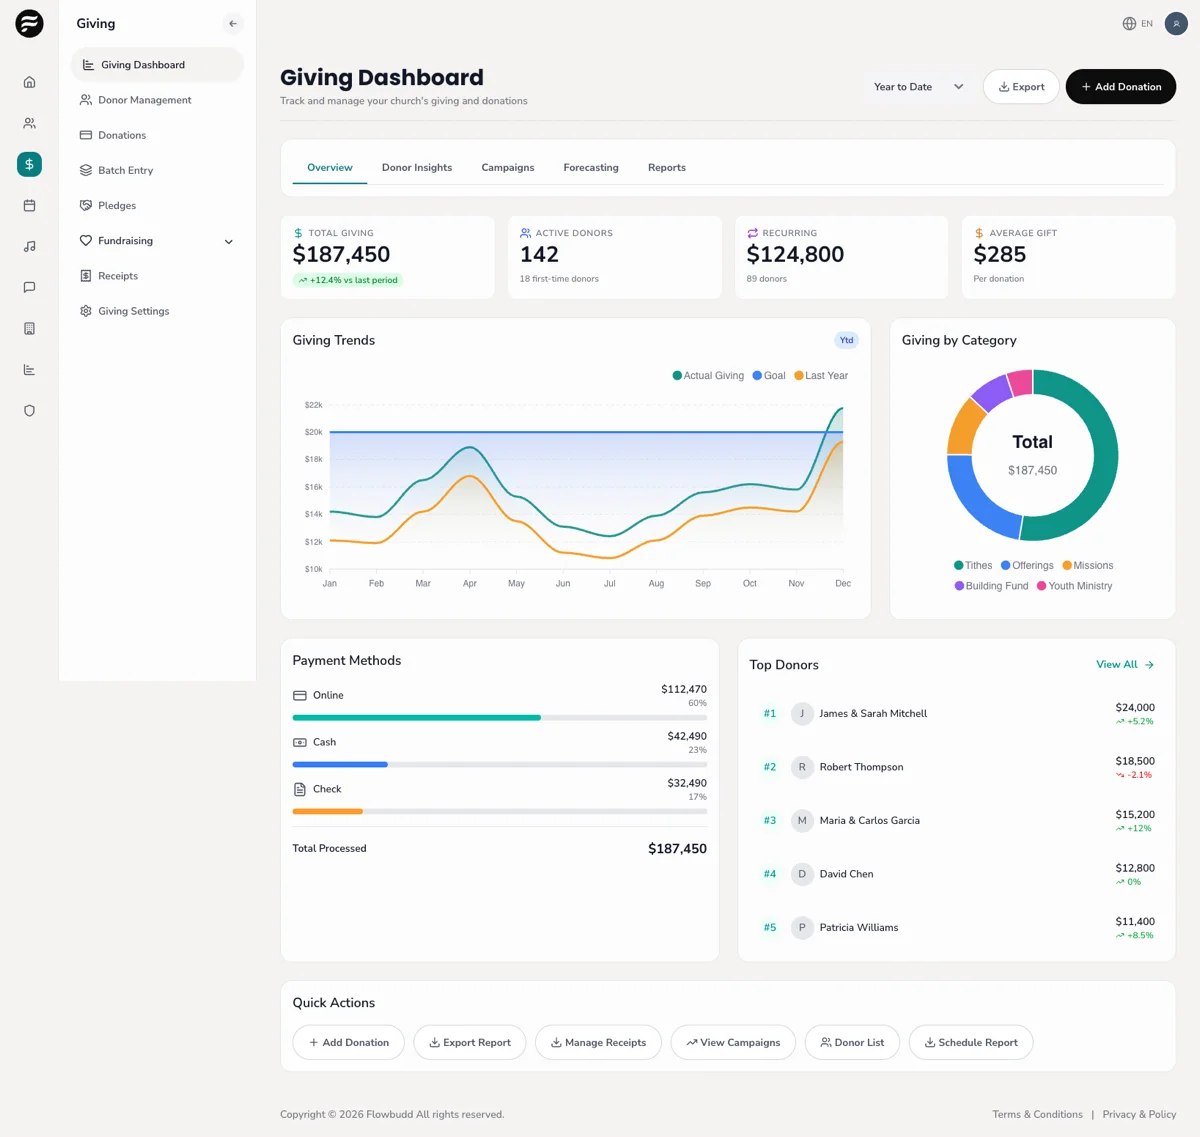Open the Calendar section in the sidebar
The height and width of the screenshot is (1137, 1200).
[29, 205]
